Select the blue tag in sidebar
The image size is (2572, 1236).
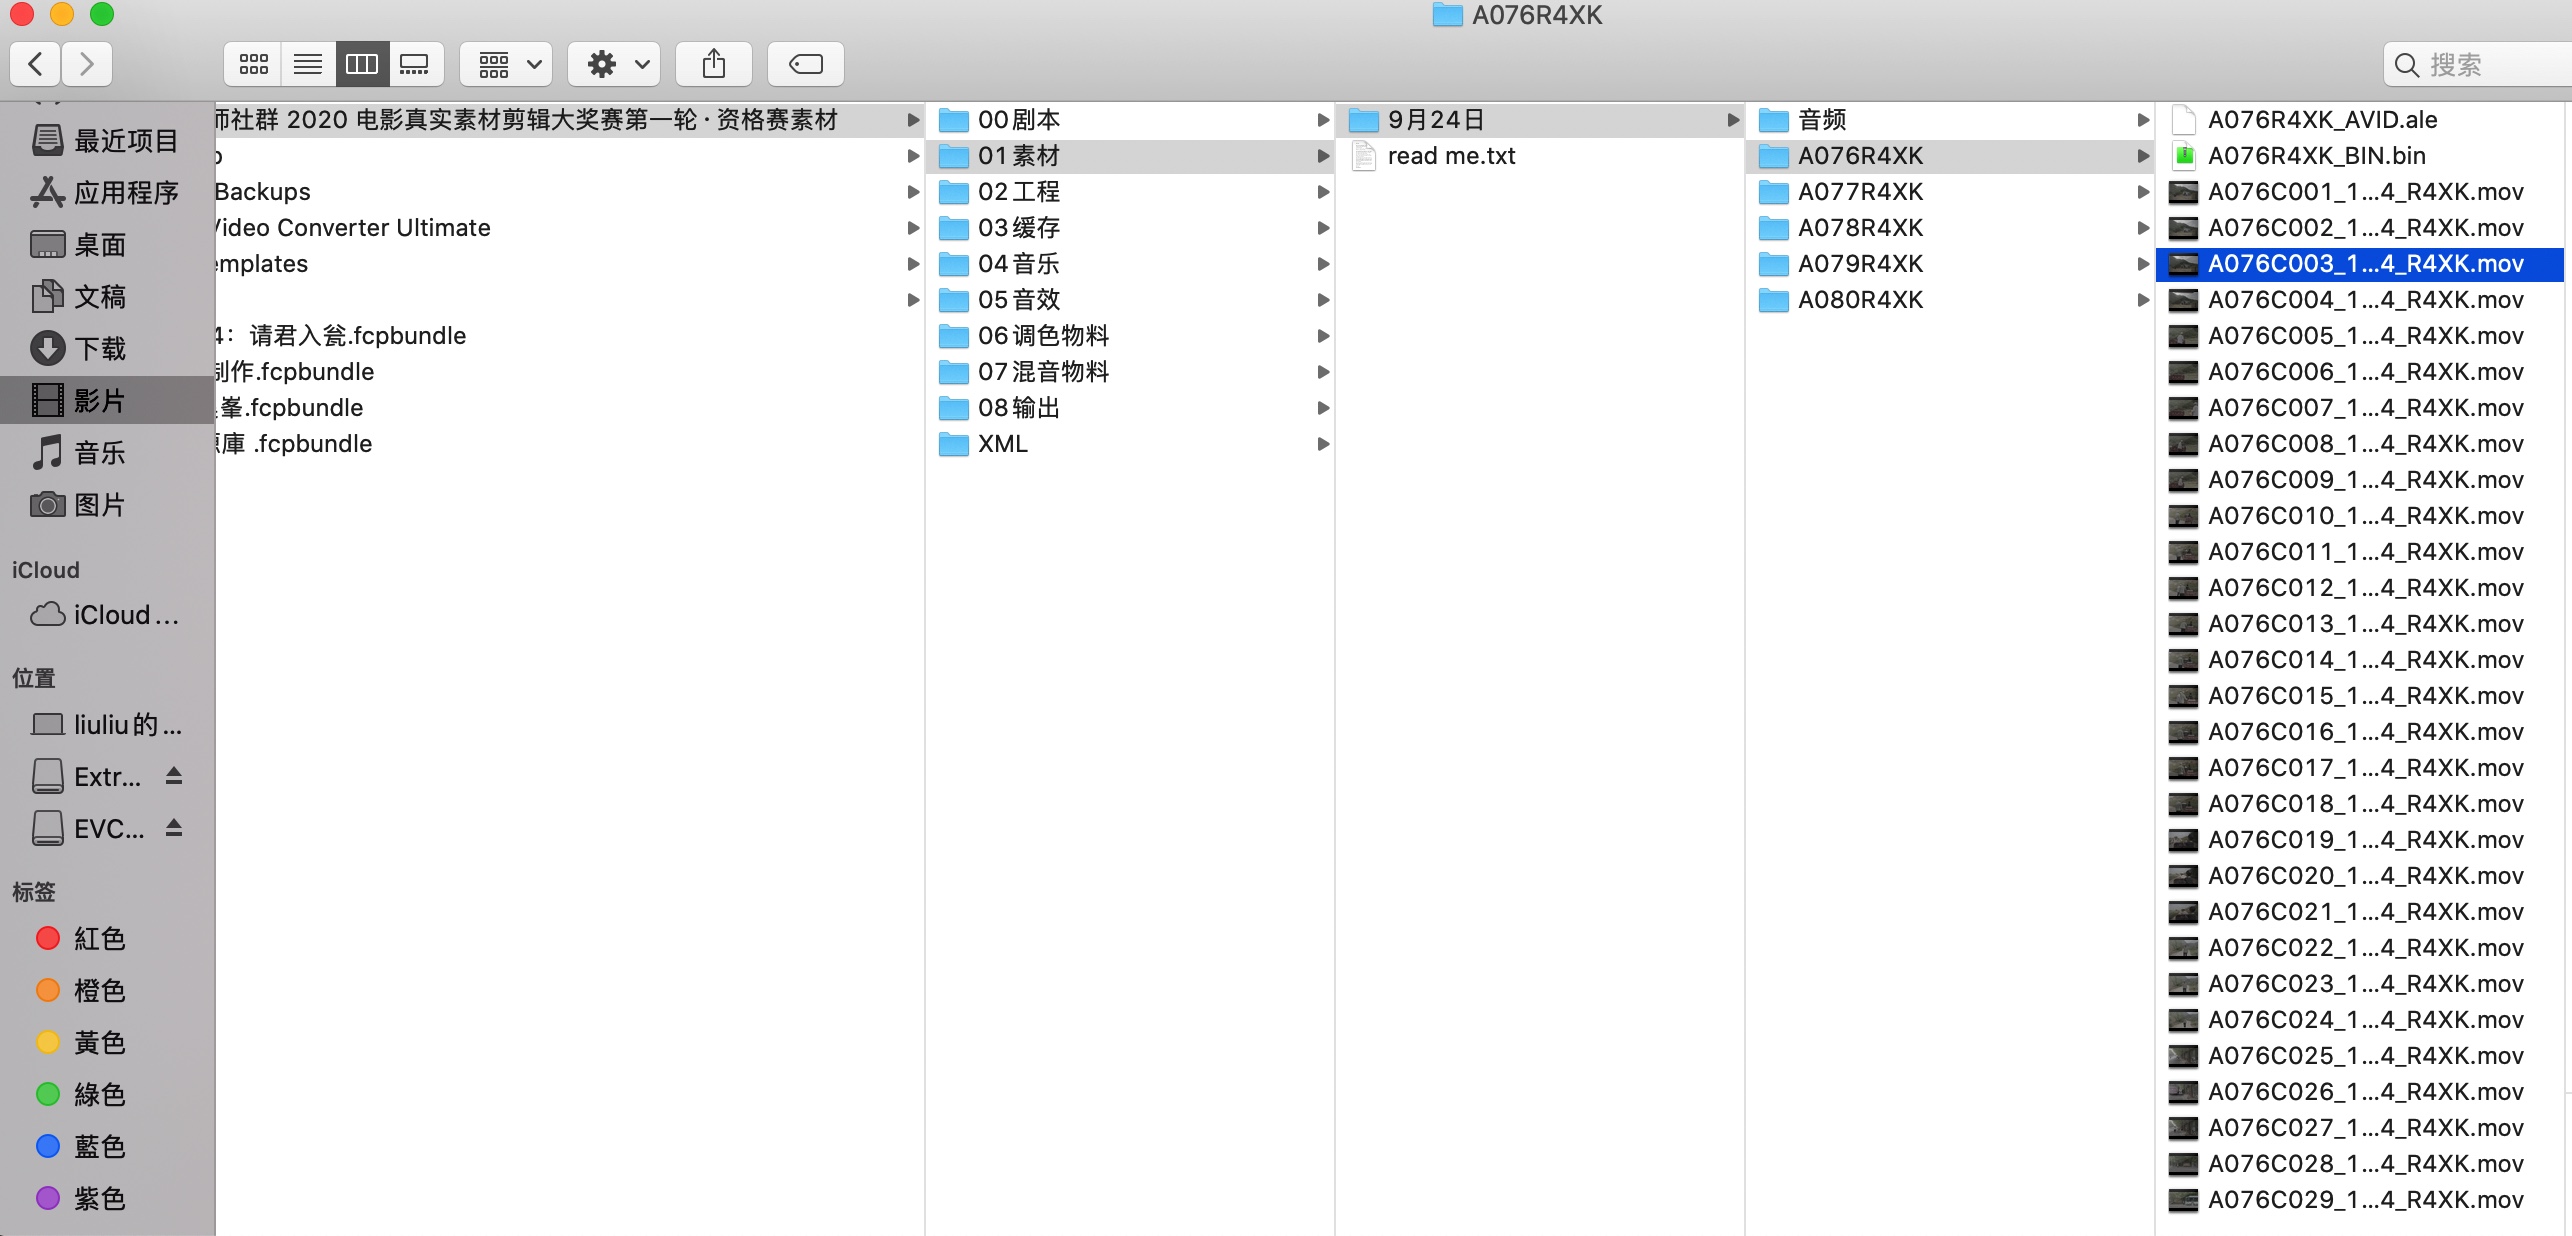98,1146
